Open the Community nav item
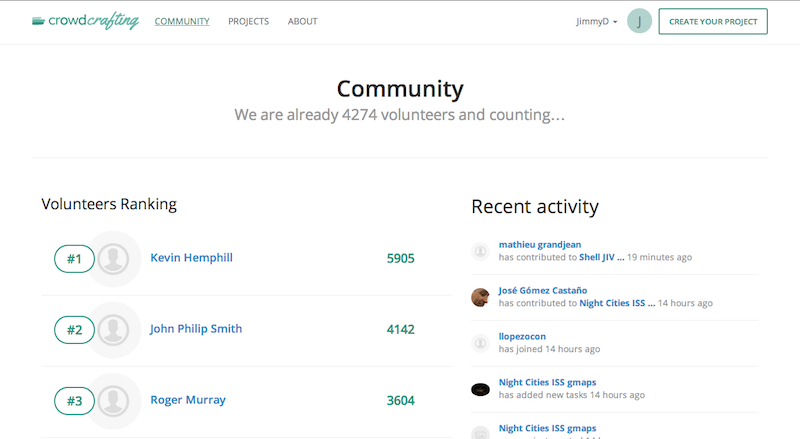Viewport: 800px width, 439px height. 182,21
